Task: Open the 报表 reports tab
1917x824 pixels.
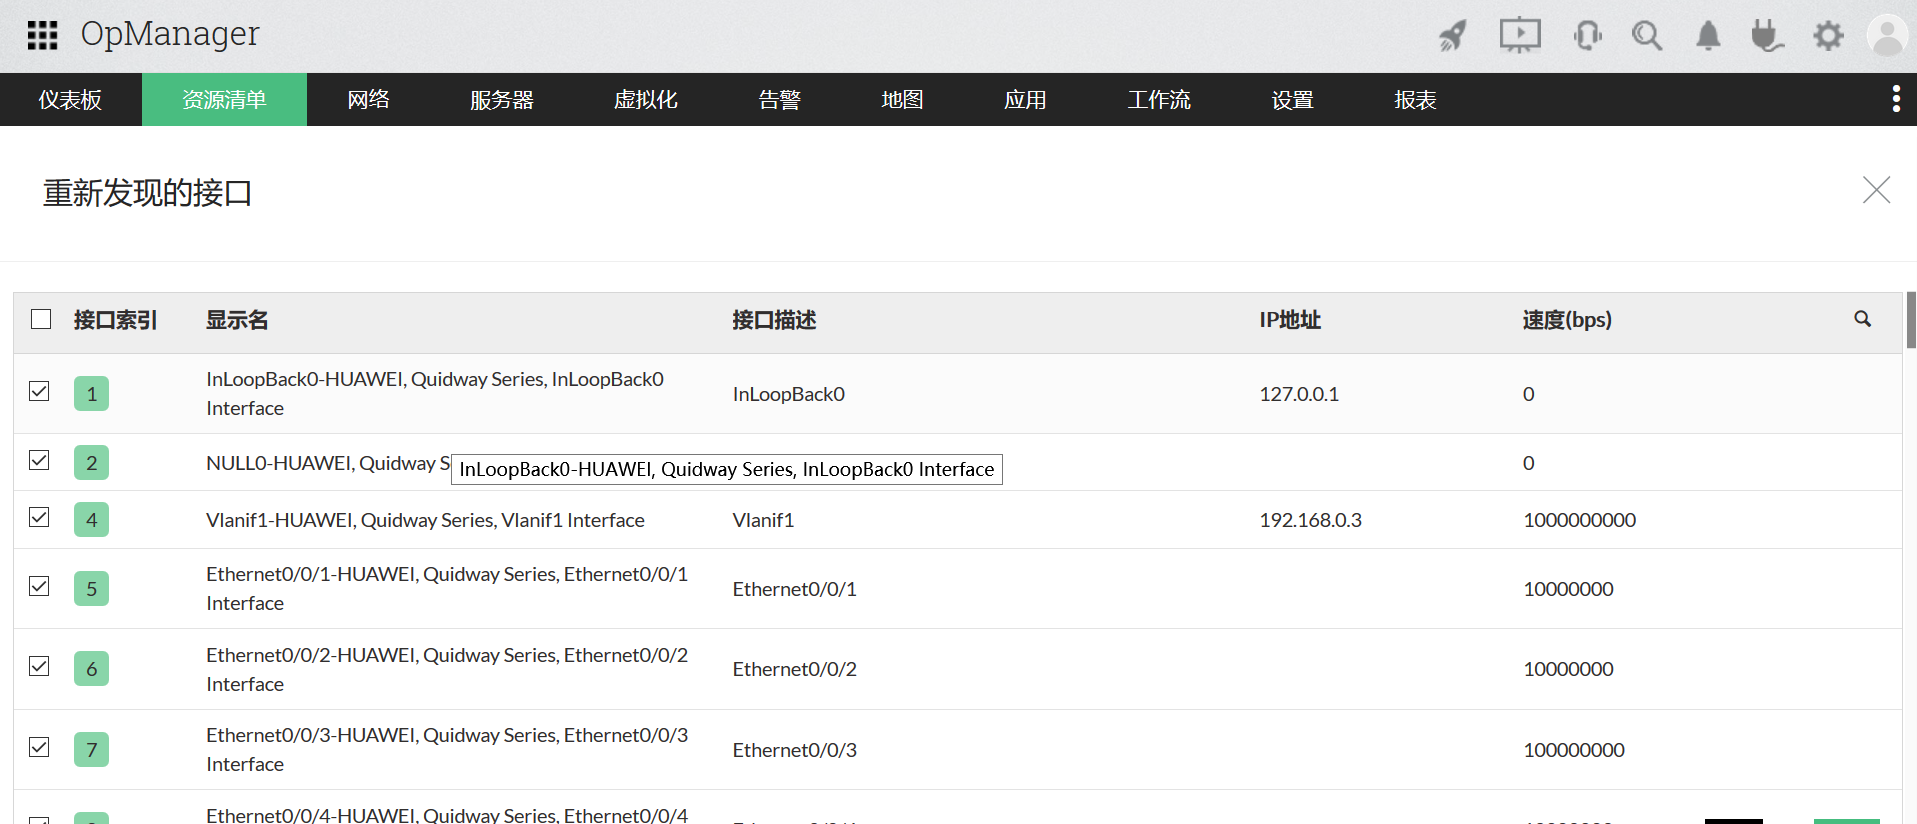Action: [1415, 99]
